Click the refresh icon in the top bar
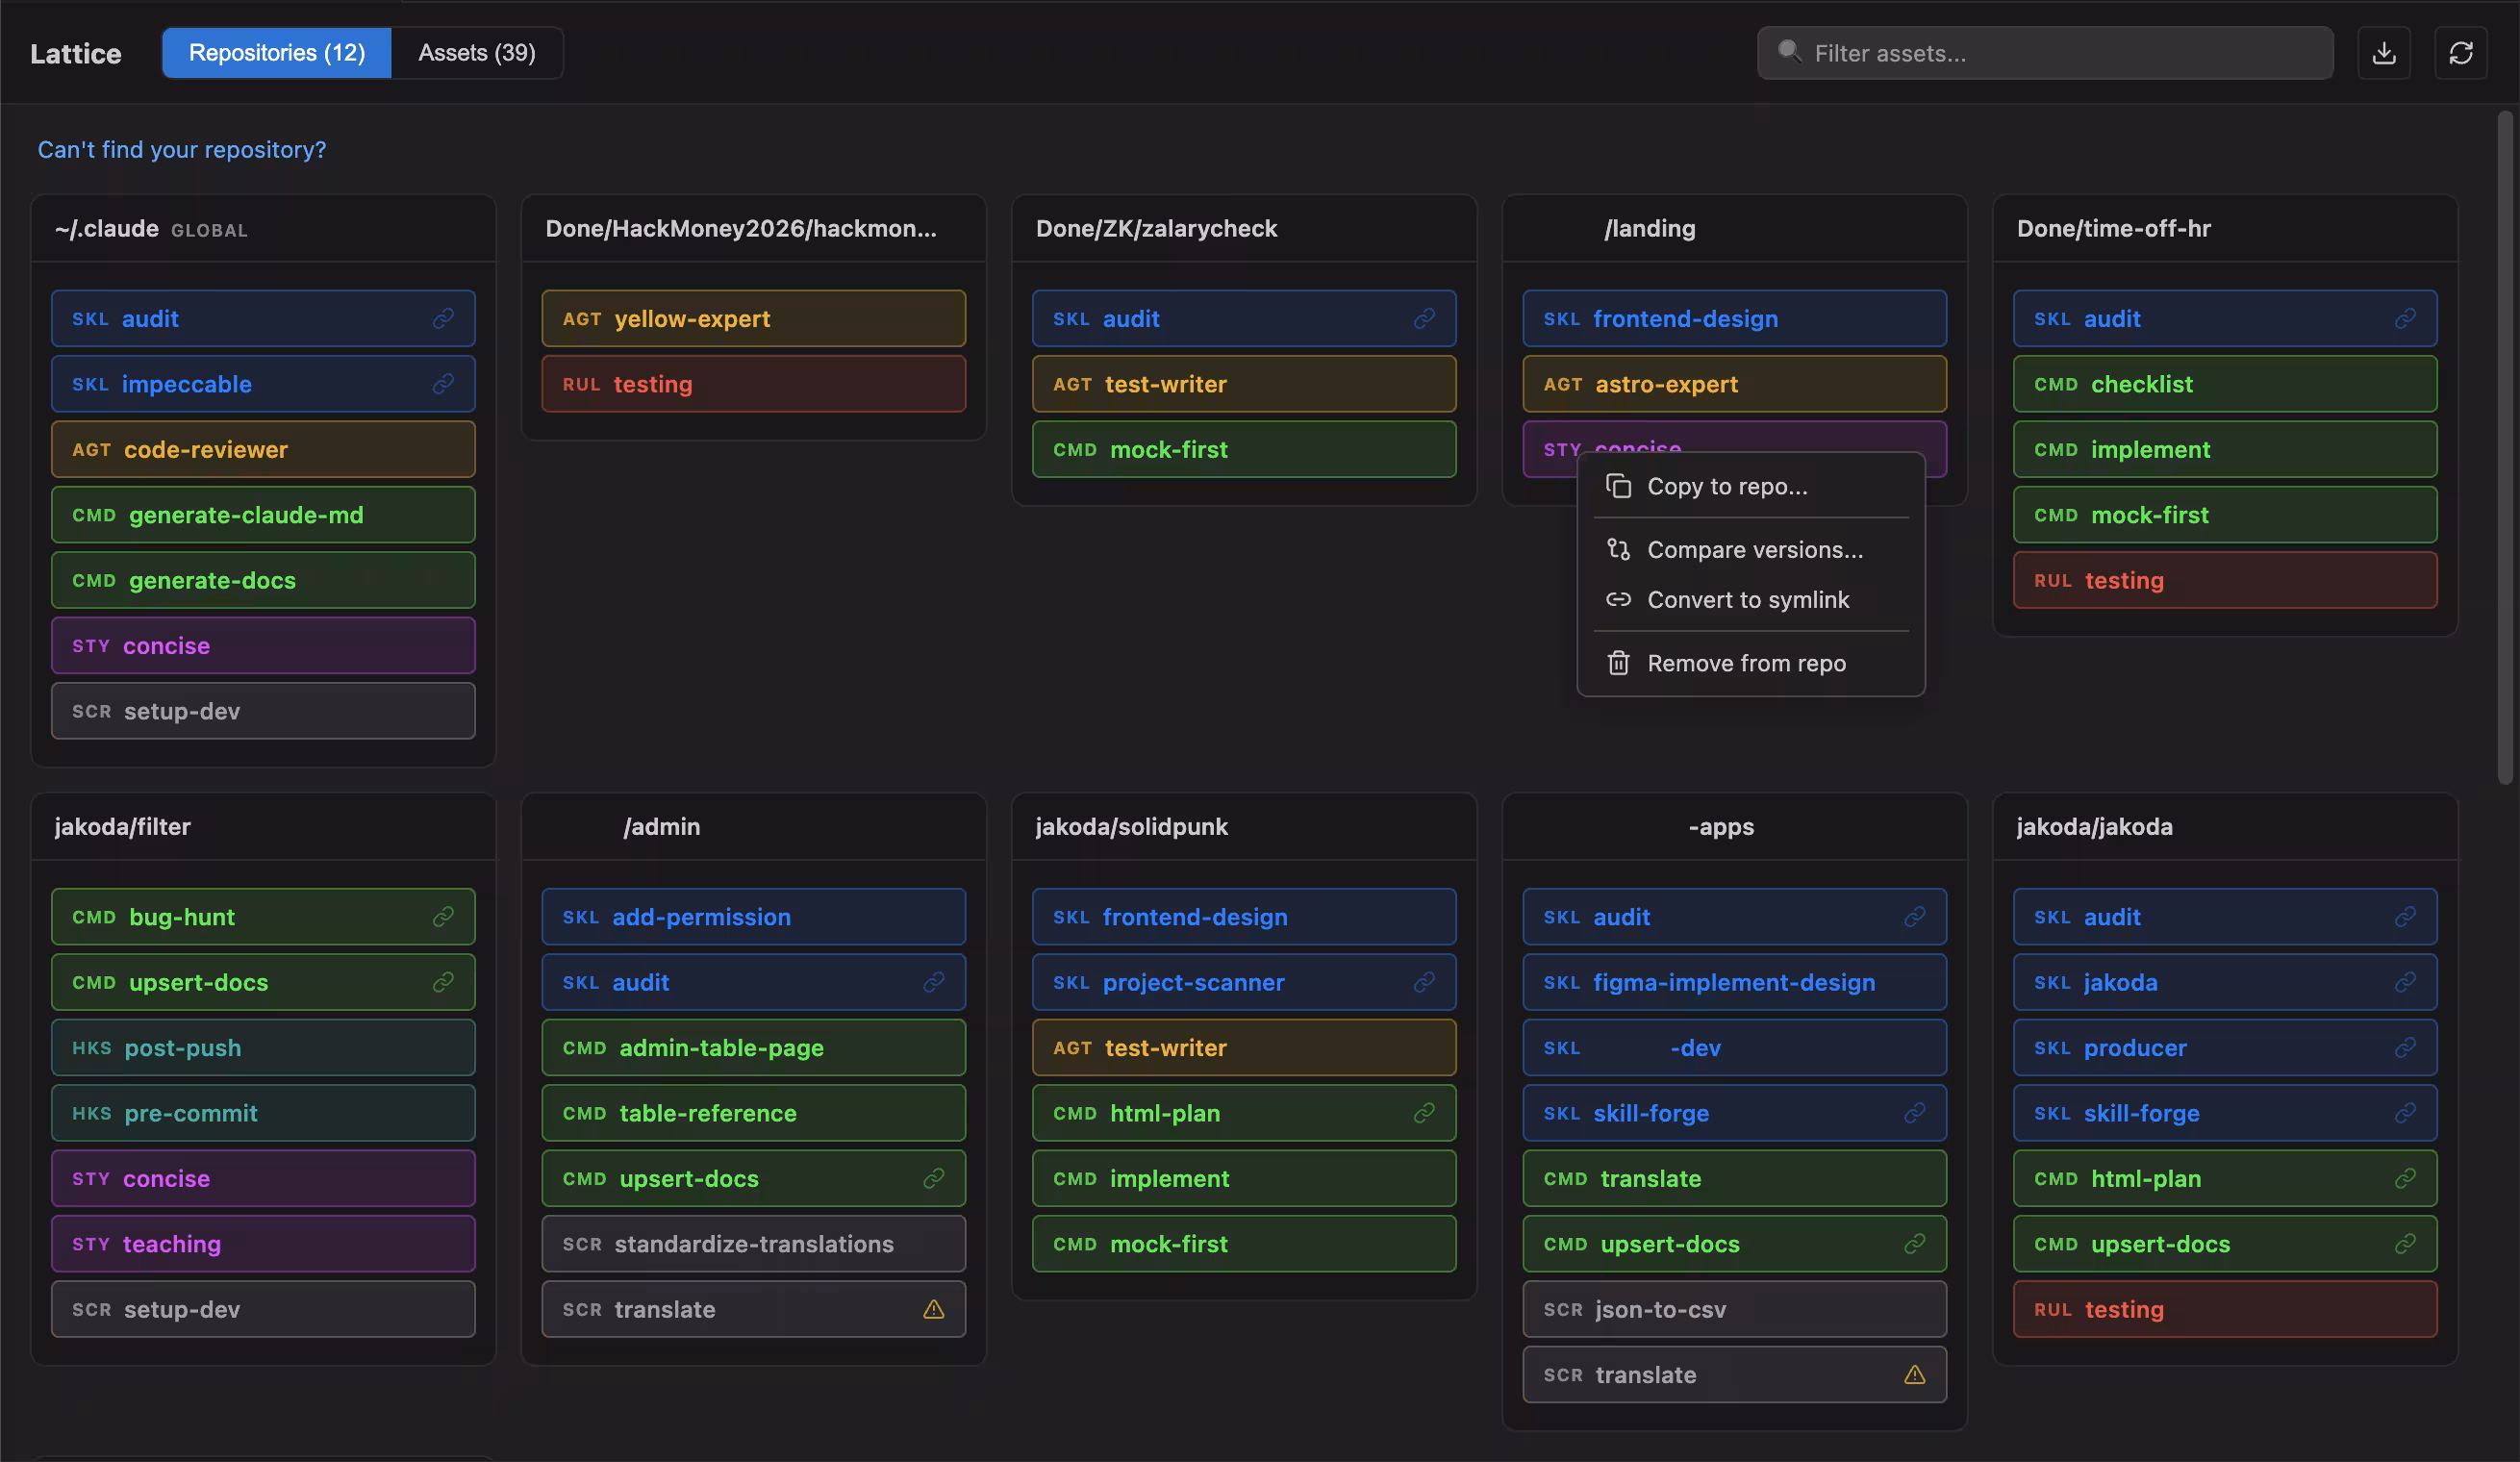The image size is (2520, 1462). (2460, 53)
